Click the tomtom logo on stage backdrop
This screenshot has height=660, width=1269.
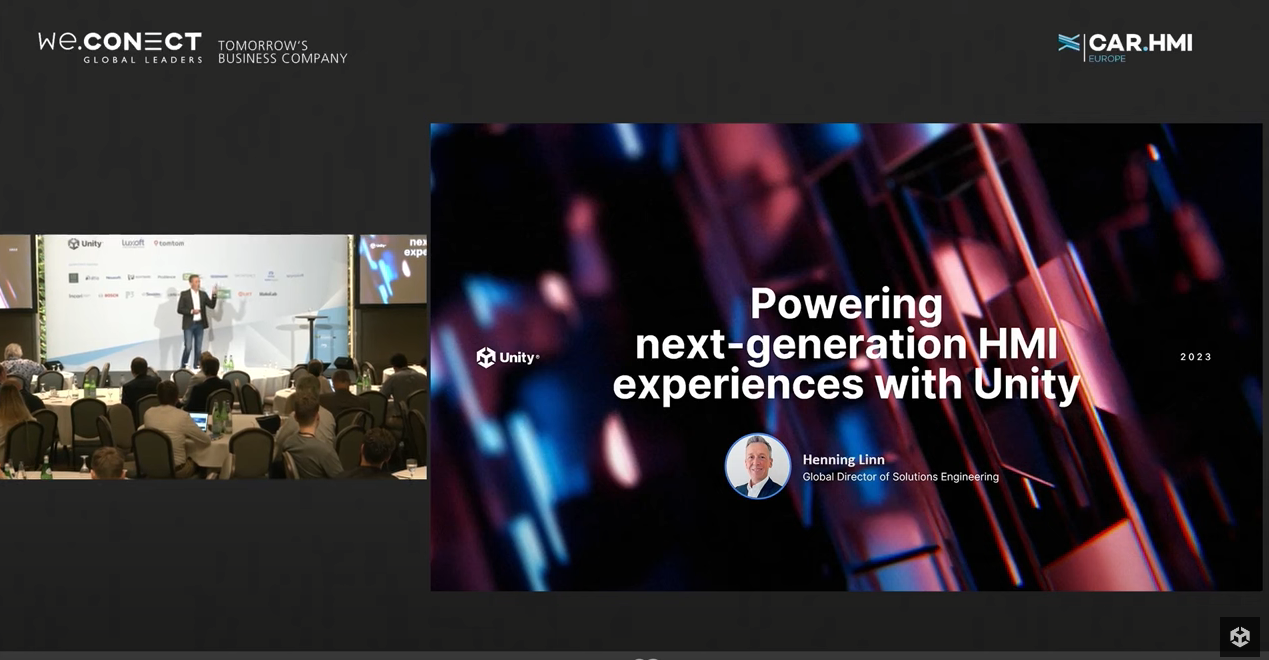click(169, 243)
